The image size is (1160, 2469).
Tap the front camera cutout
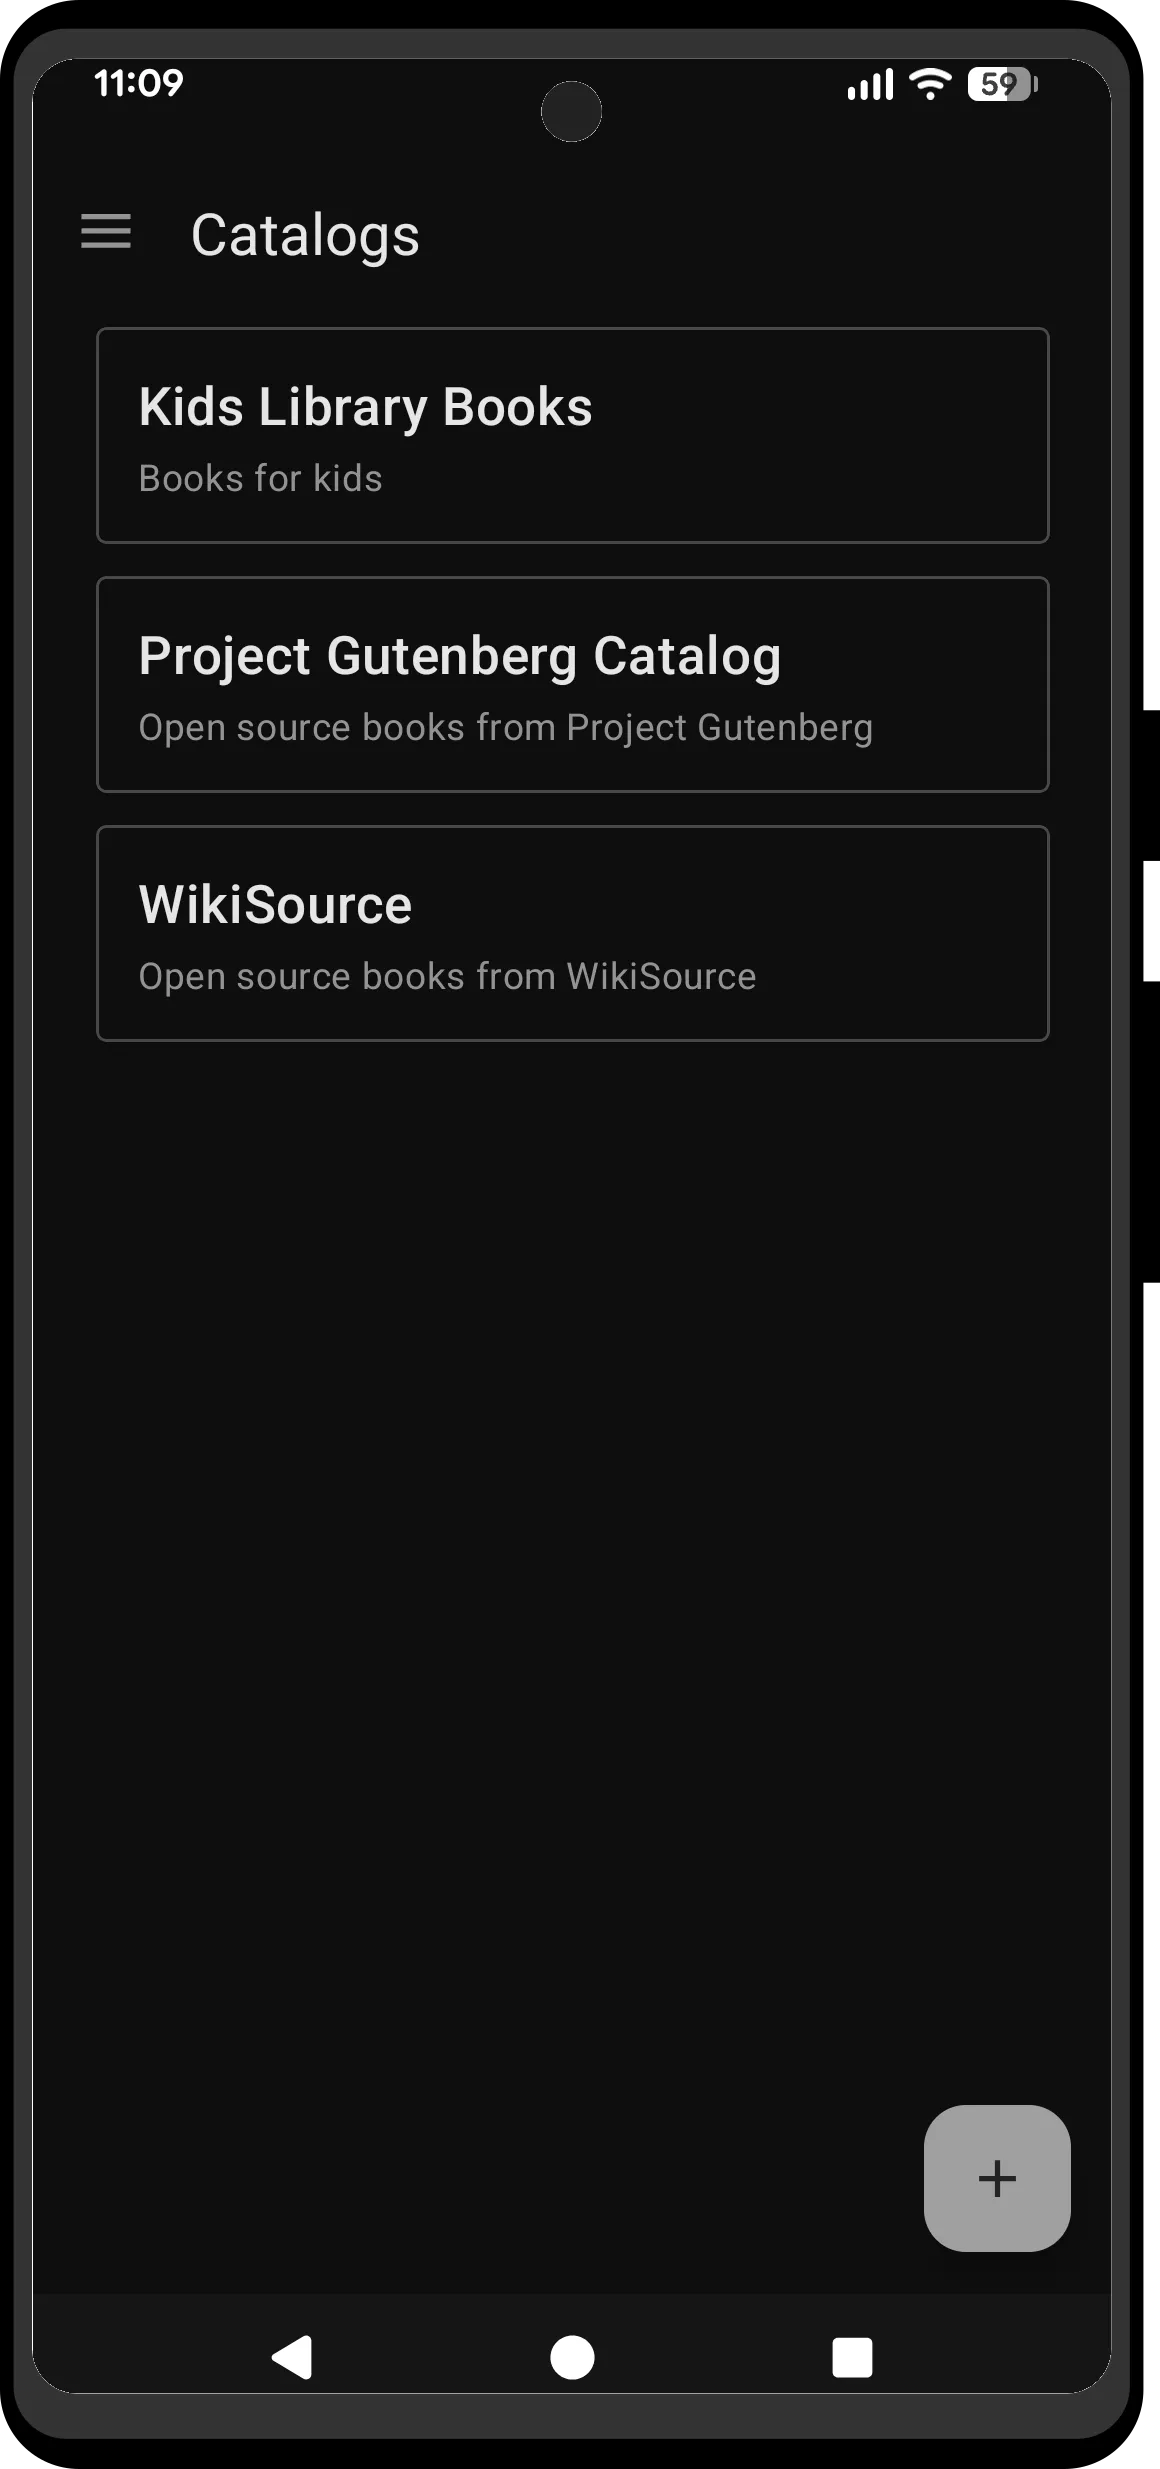point(571,111)
